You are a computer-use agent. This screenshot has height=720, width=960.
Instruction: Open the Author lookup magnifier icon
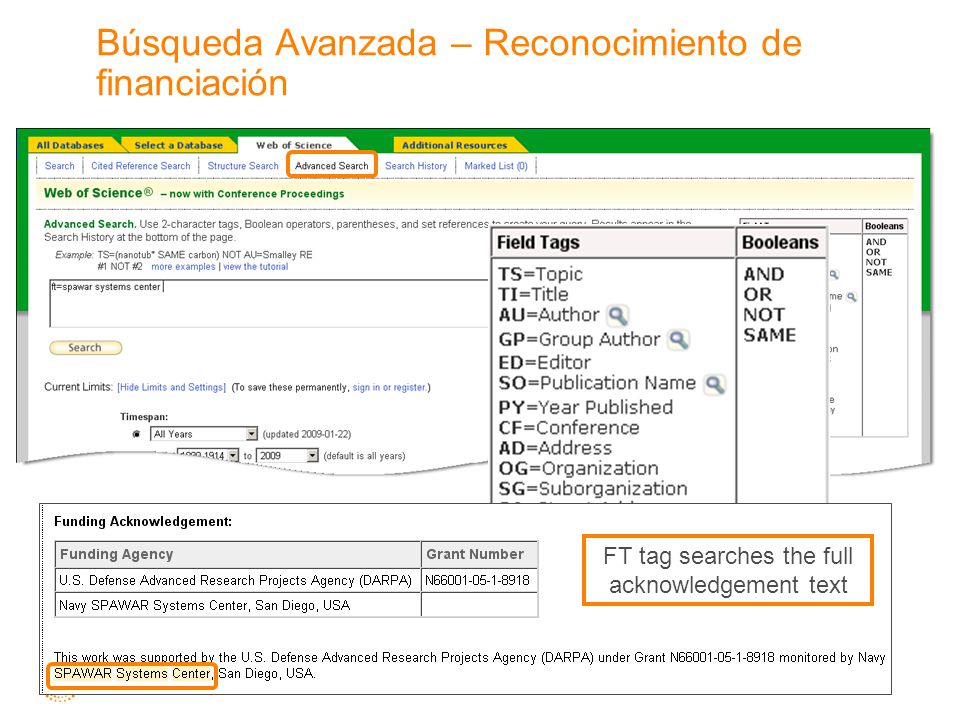pos(618,315)
